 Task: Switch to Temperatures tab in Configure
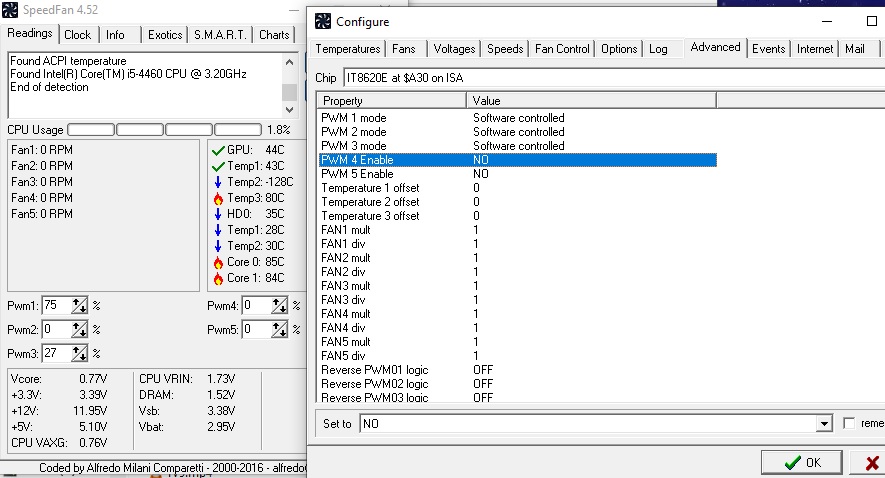click(x=348, y=49)
